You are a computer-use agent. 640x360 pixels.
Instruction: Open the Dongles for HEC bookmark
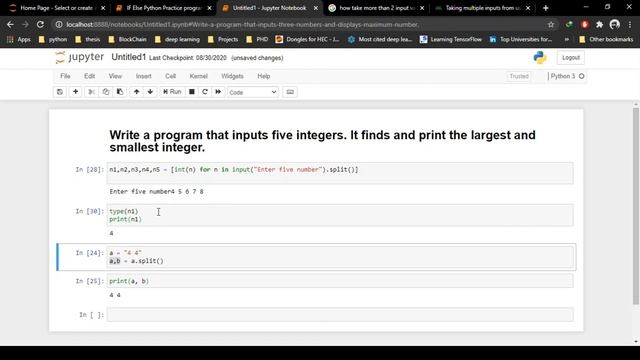pos(307,40)
